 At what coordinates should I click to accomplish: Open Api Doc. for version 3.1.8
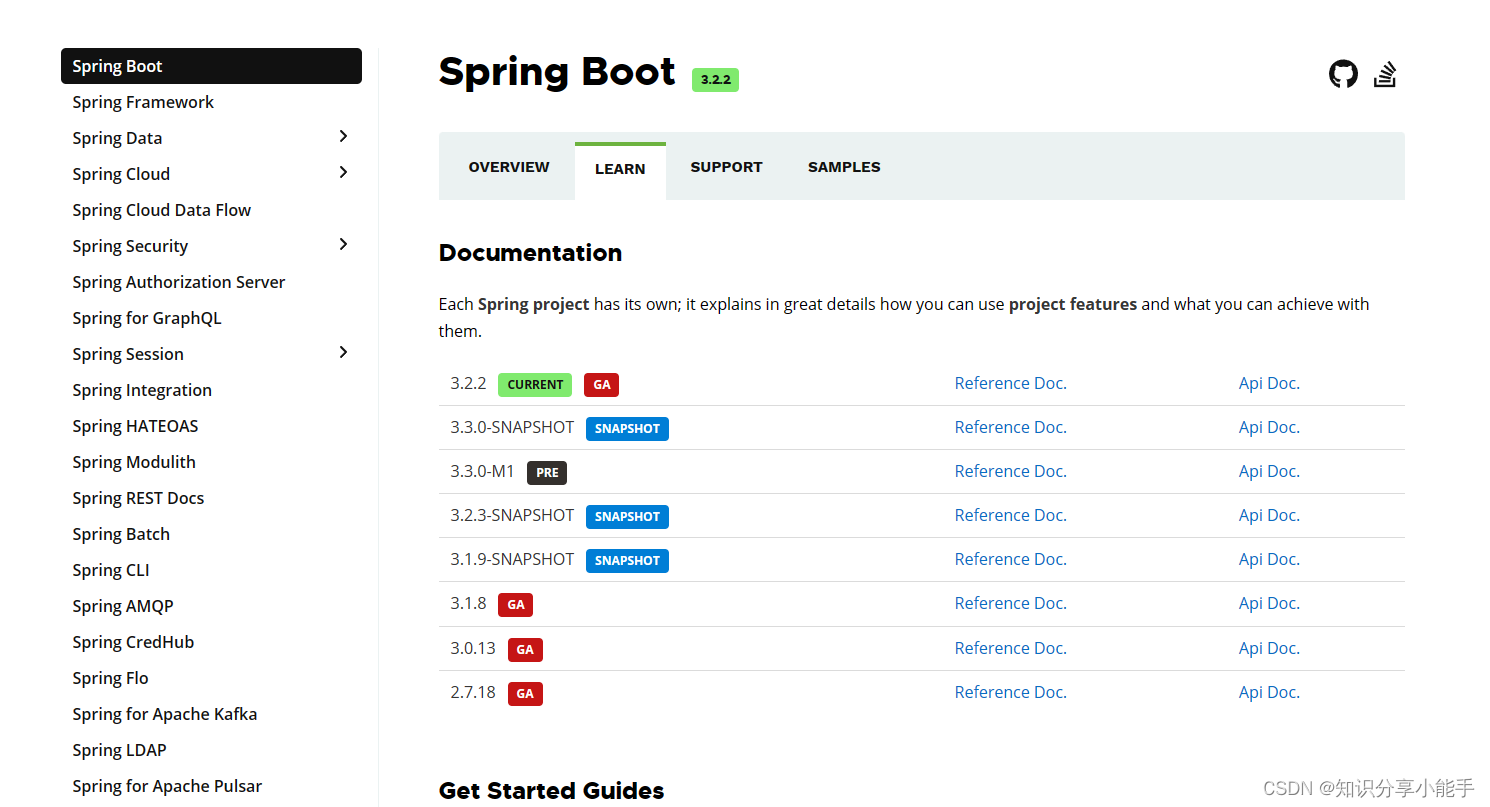(1269, 603)
